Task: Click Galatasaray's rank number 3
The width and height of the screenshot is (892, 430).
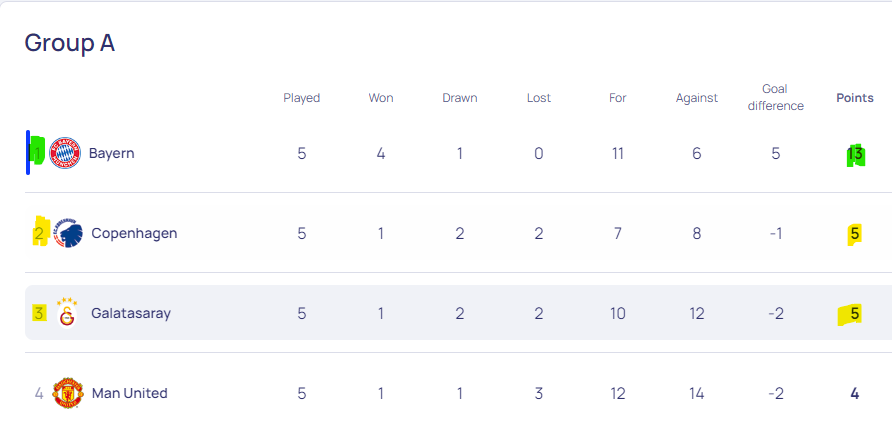Action: click(39, 313)
